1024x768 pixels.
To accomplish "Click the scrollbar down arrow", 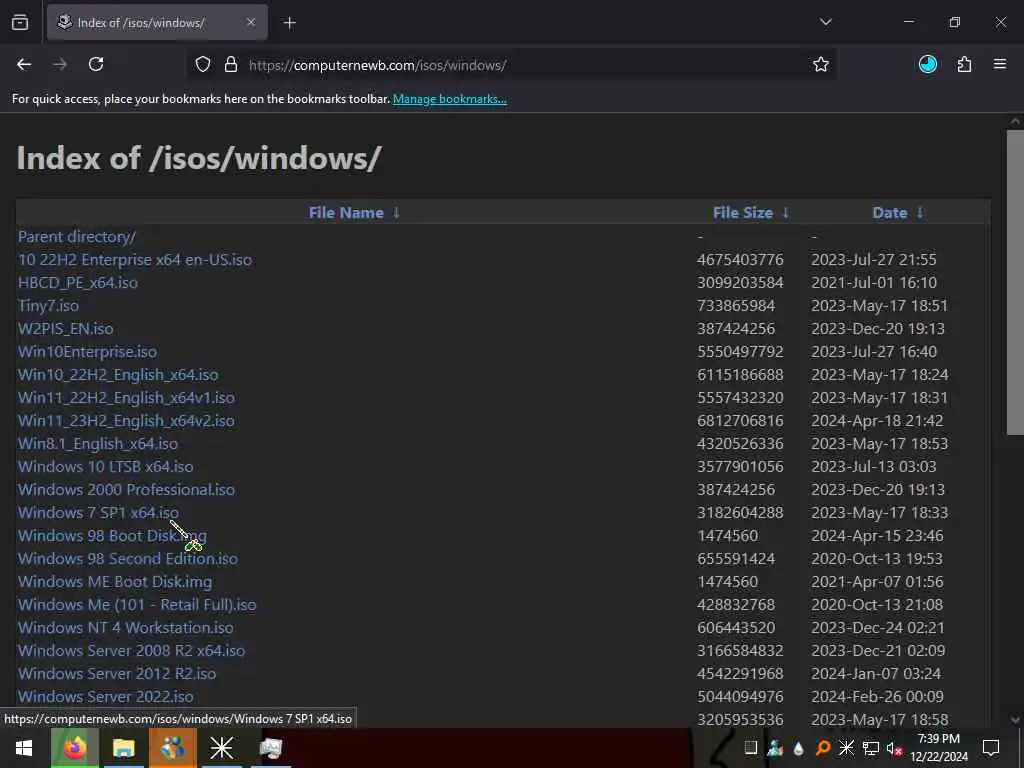I will 1015,720.
